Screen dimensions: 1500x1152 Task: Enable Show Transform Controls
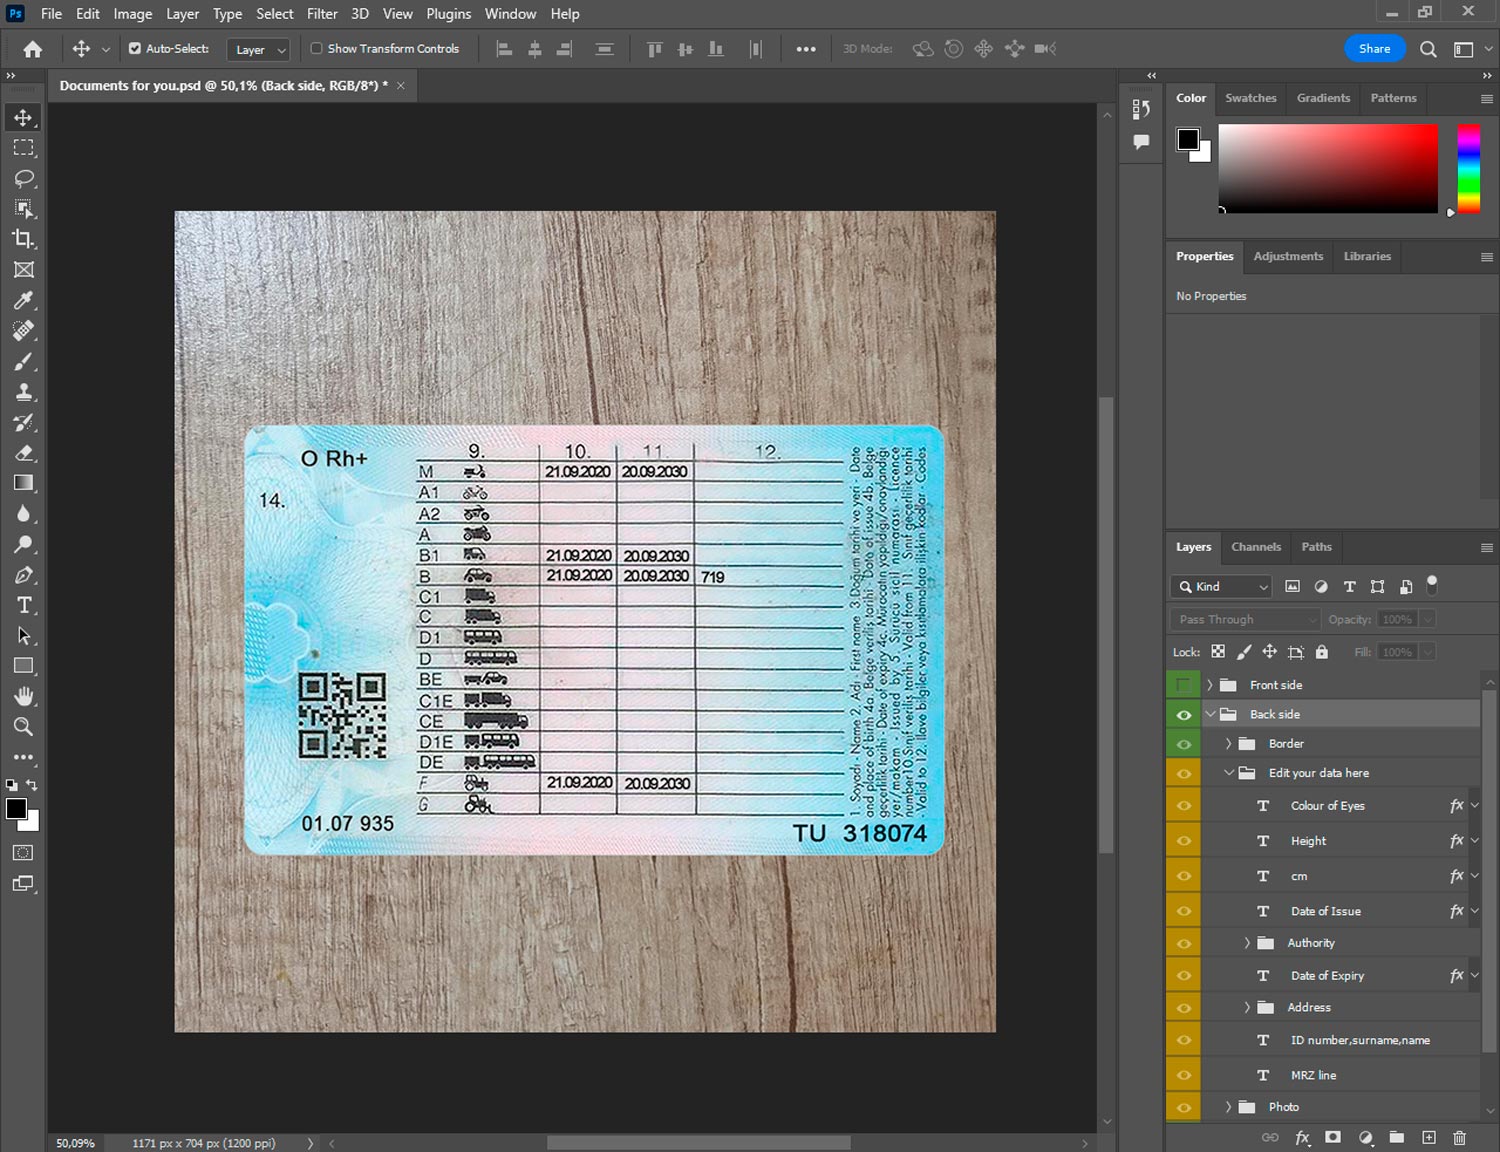(x=316, y=48)
